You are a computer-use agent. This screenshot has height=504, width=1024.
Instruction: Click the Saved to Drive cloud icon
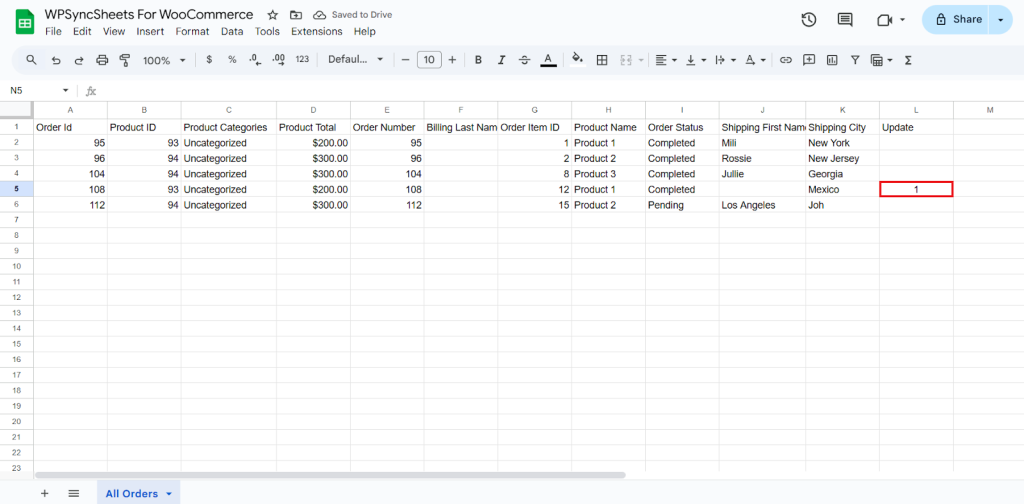(x=319, y=15)
